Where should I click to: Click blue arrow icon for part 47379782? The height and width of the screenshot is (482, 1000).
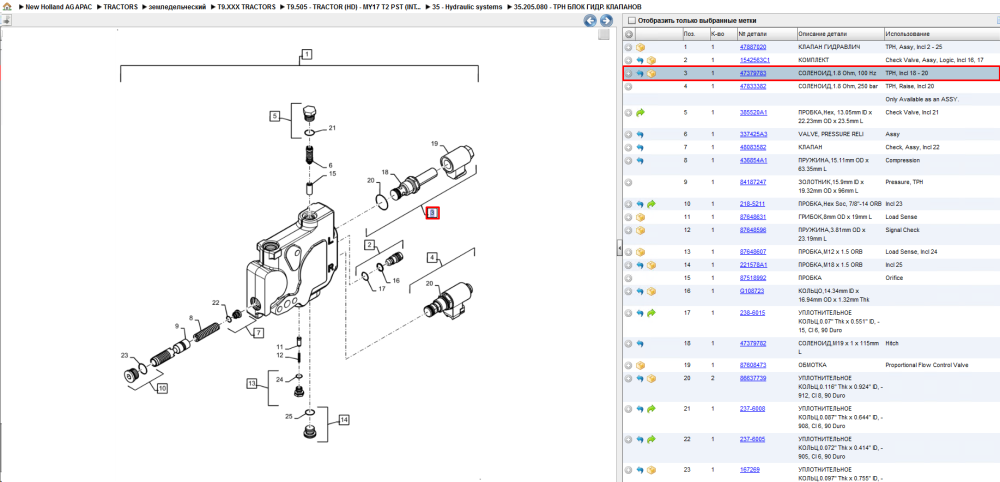tap(640, 344)
